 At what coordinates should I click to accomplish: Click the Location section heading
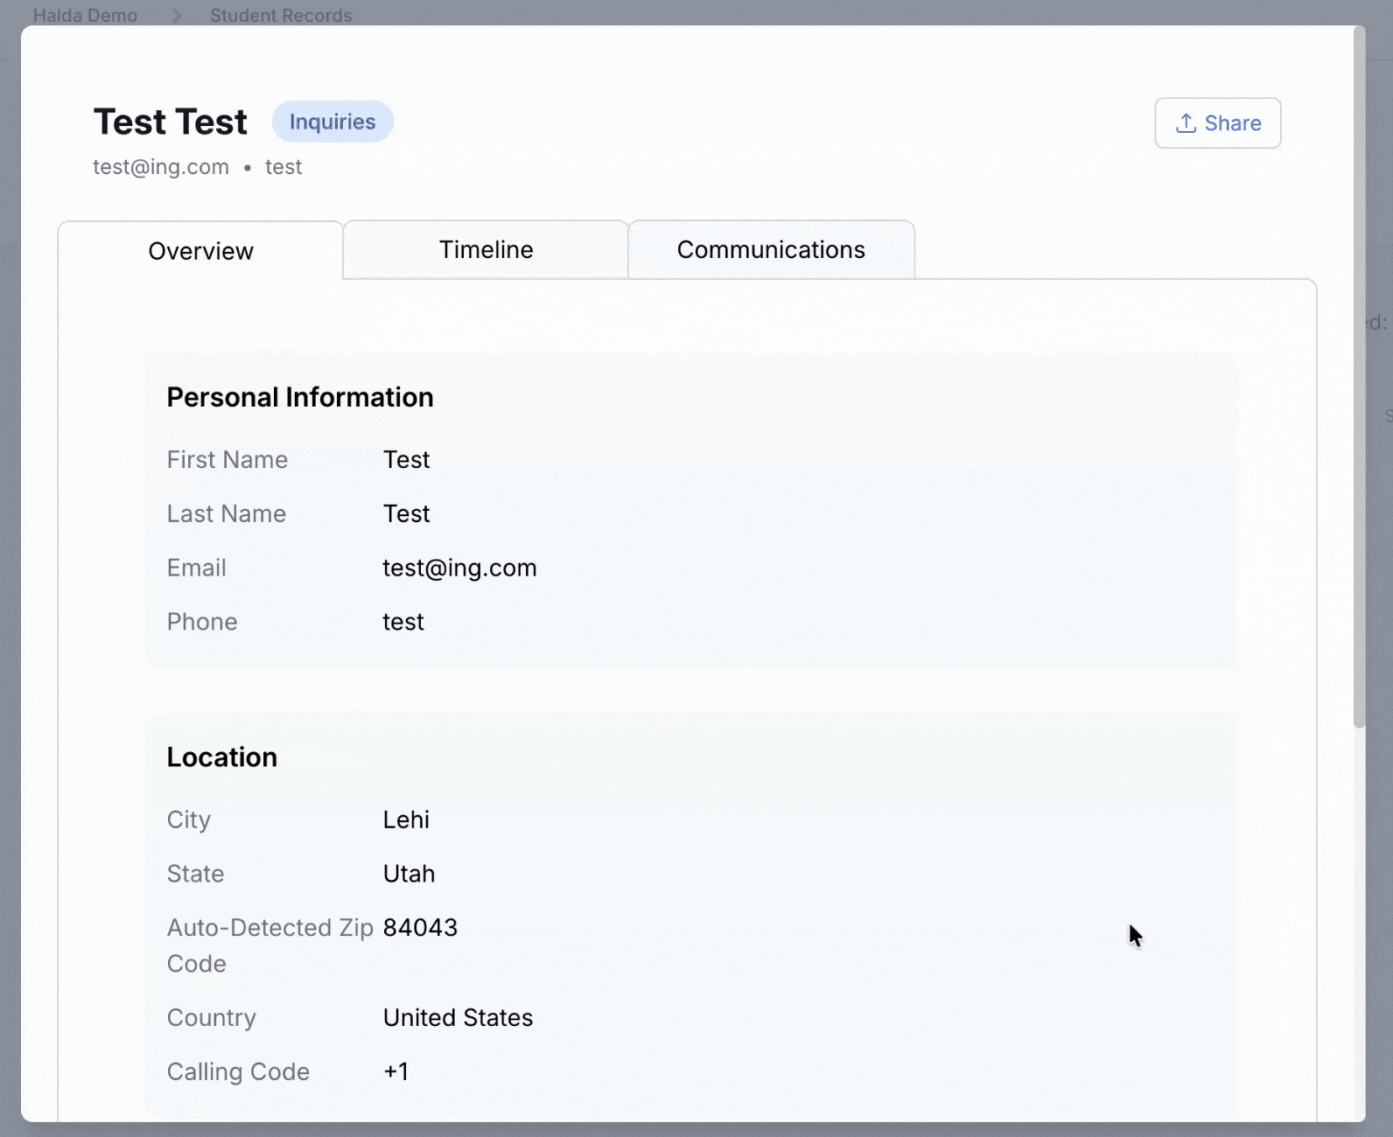click(222, 757)
